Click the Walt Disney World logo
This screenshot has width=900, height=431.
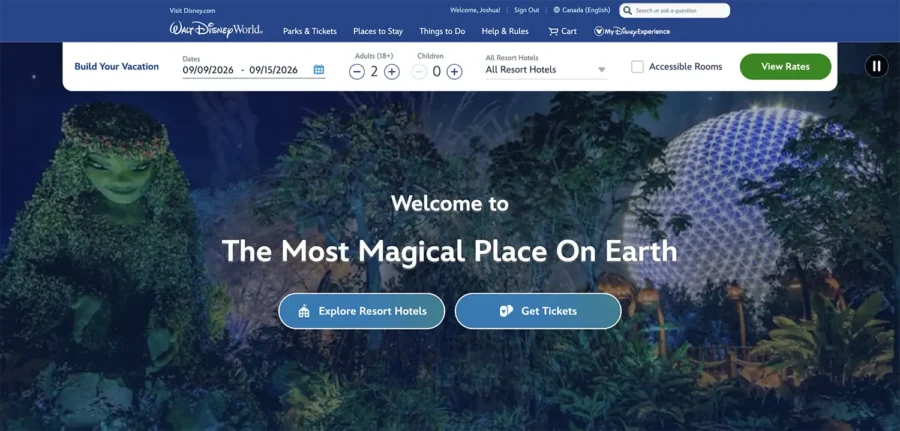(216, 30)
